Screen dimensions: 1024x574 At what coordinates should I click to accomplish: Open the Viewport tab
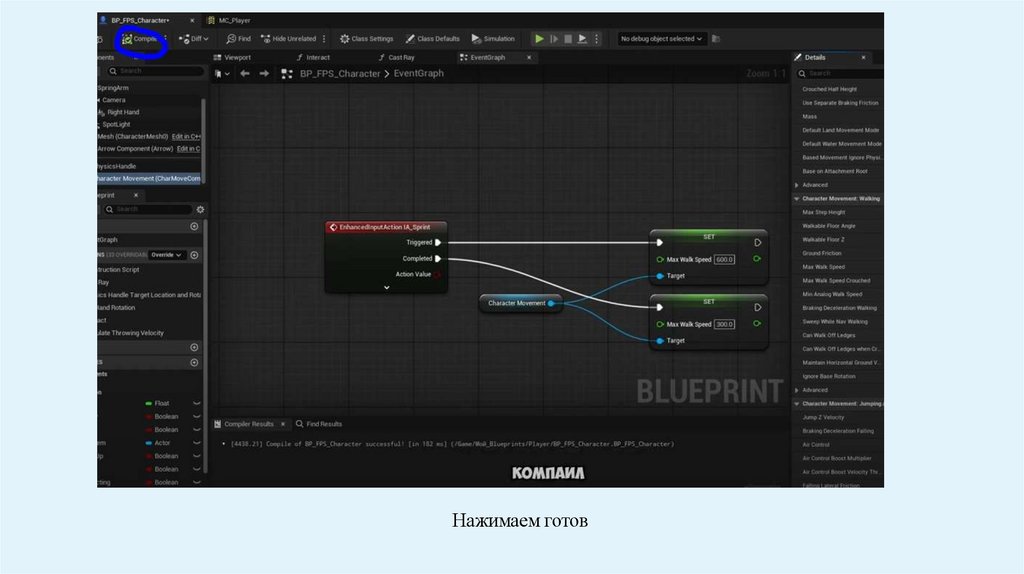tap(232, 57)
